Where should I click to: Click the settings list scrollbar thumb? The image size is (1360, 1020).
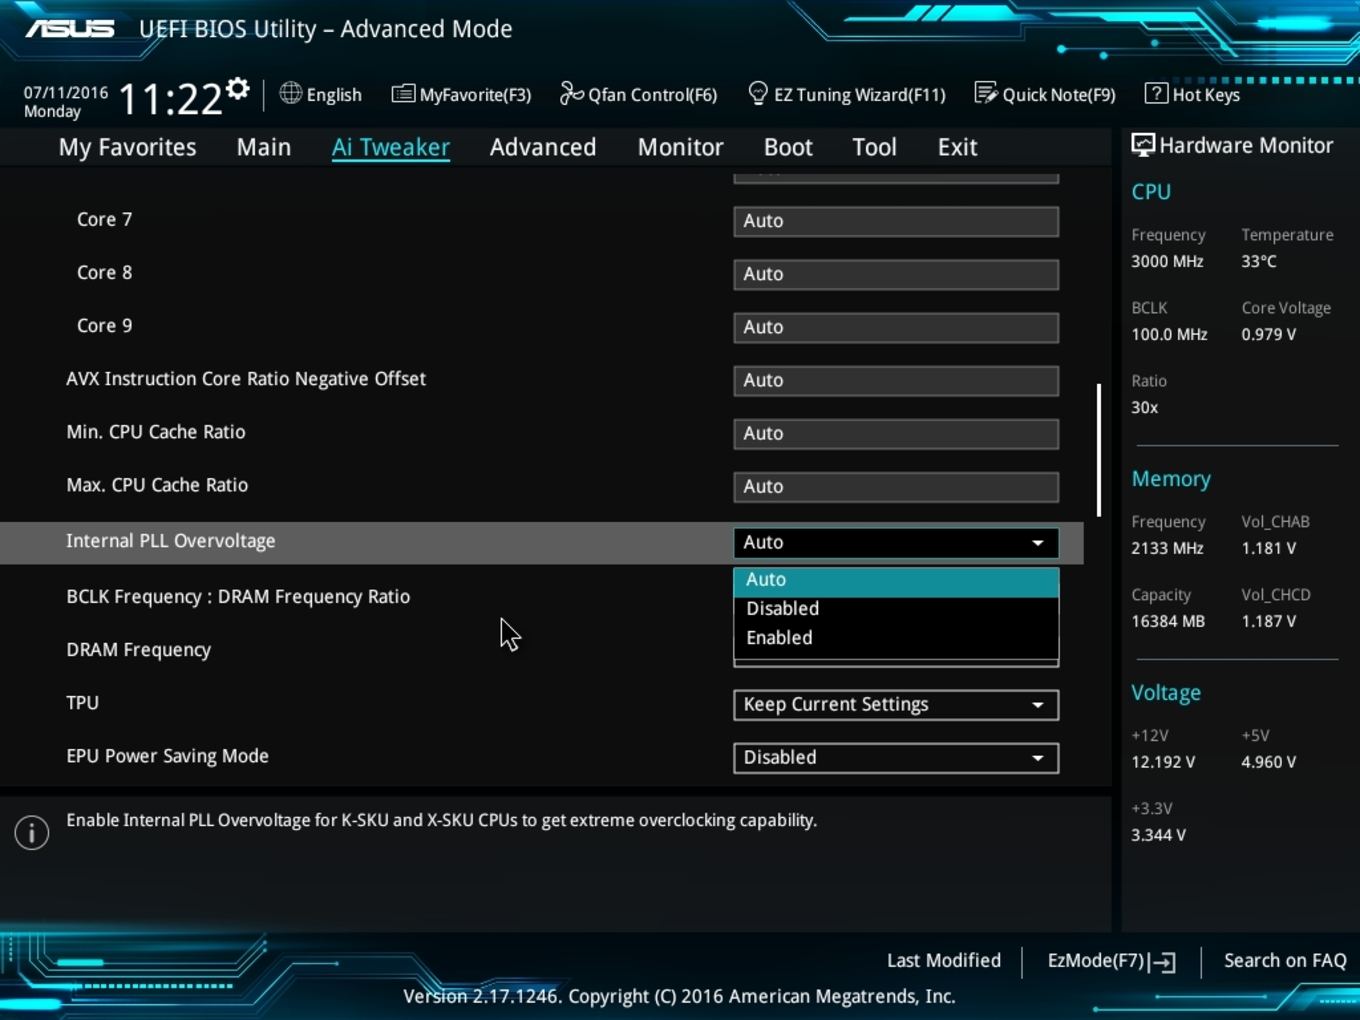pyautogui.click(x=1099, y=450)
